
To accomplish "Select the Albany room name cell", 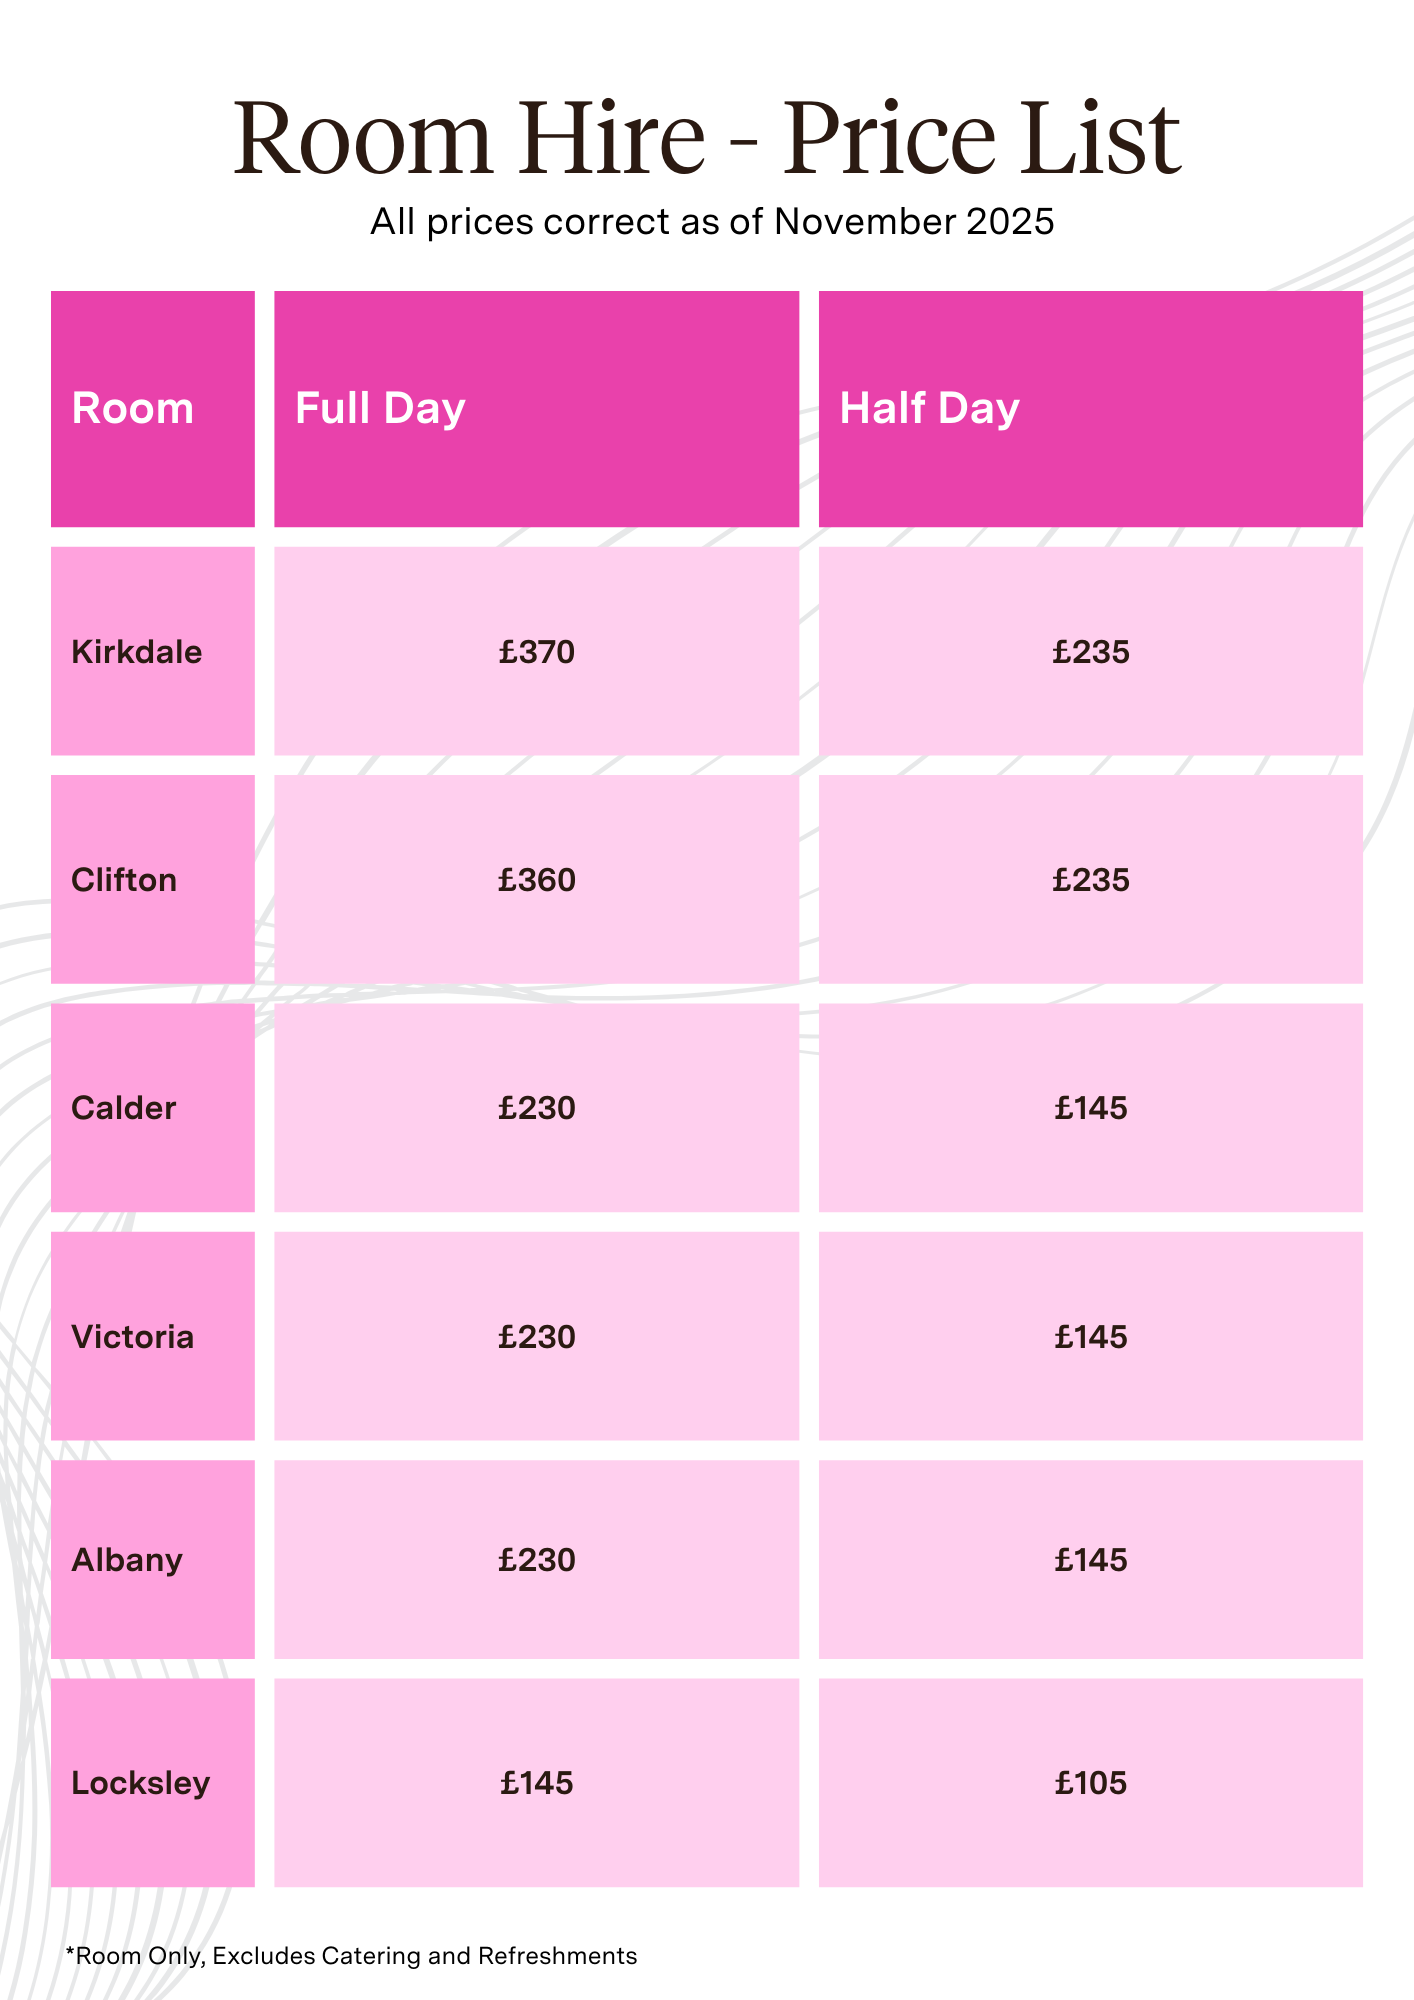I will [127, 1560].
